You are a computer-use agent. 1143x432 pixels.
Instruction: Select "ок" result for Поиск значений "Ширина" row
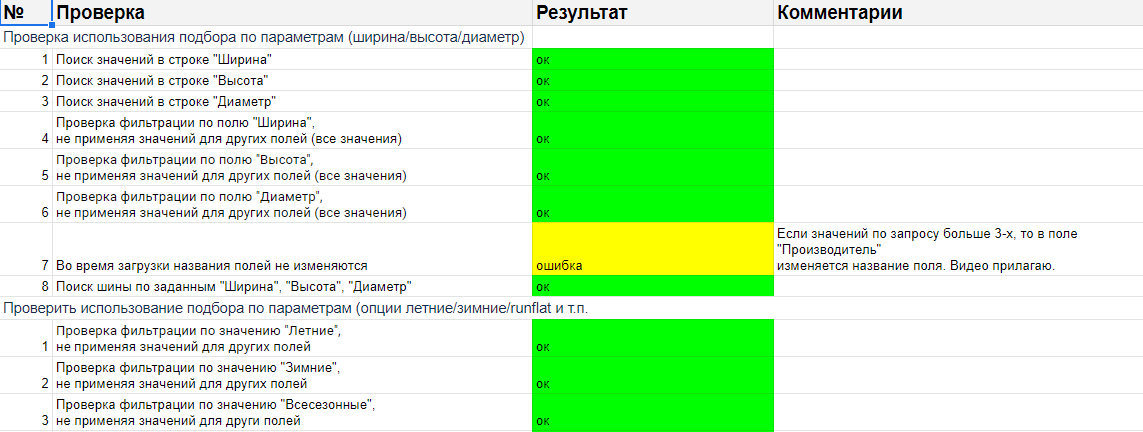652,60
